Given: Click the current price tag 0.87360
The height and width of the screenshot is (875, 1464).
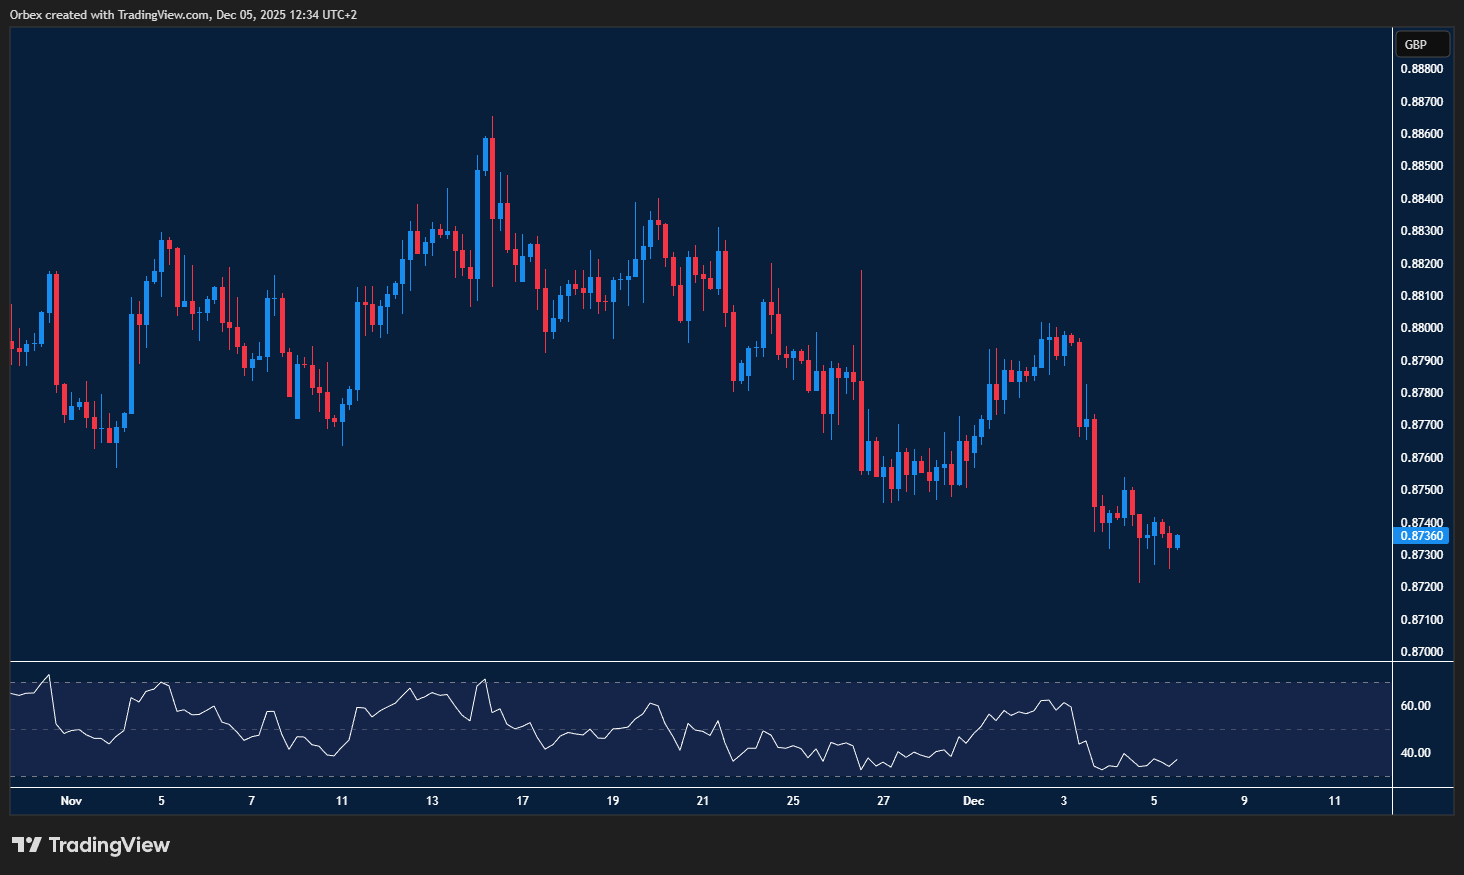Looking at the screenshot, I should (x=1421, y=536).
